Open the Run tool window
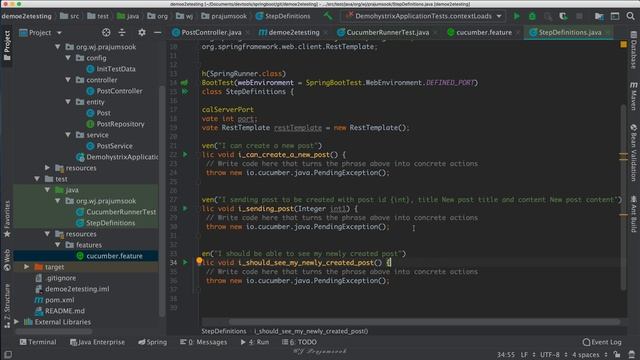Viewport: 640px width, 360px height. tap(255, 342)
